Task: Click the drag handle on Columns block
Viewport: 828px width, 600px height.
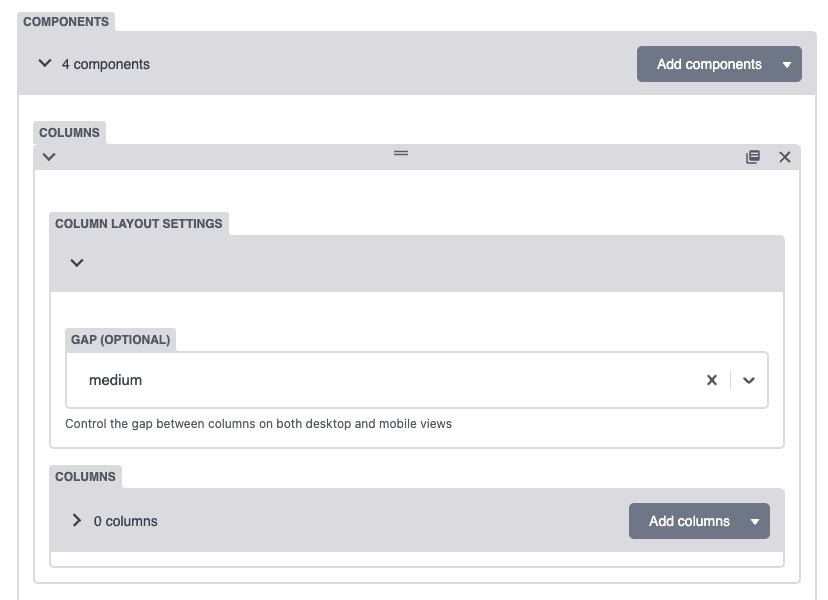Action: coord(401,153)
